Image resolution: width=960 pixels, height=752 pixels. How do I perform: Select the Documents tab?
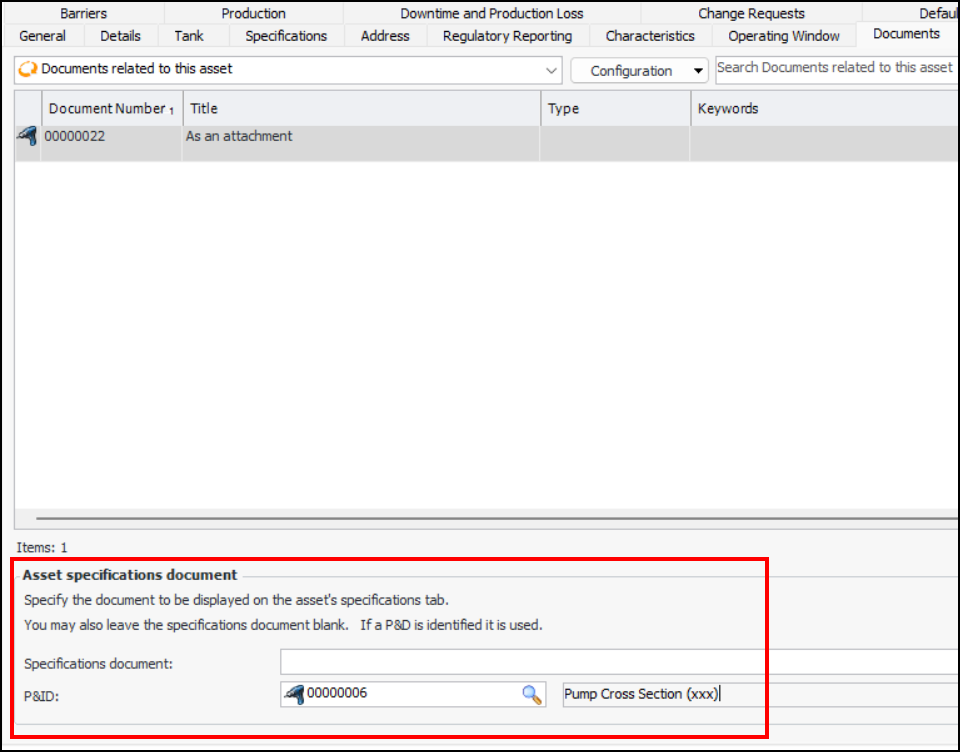pos(906,34)
